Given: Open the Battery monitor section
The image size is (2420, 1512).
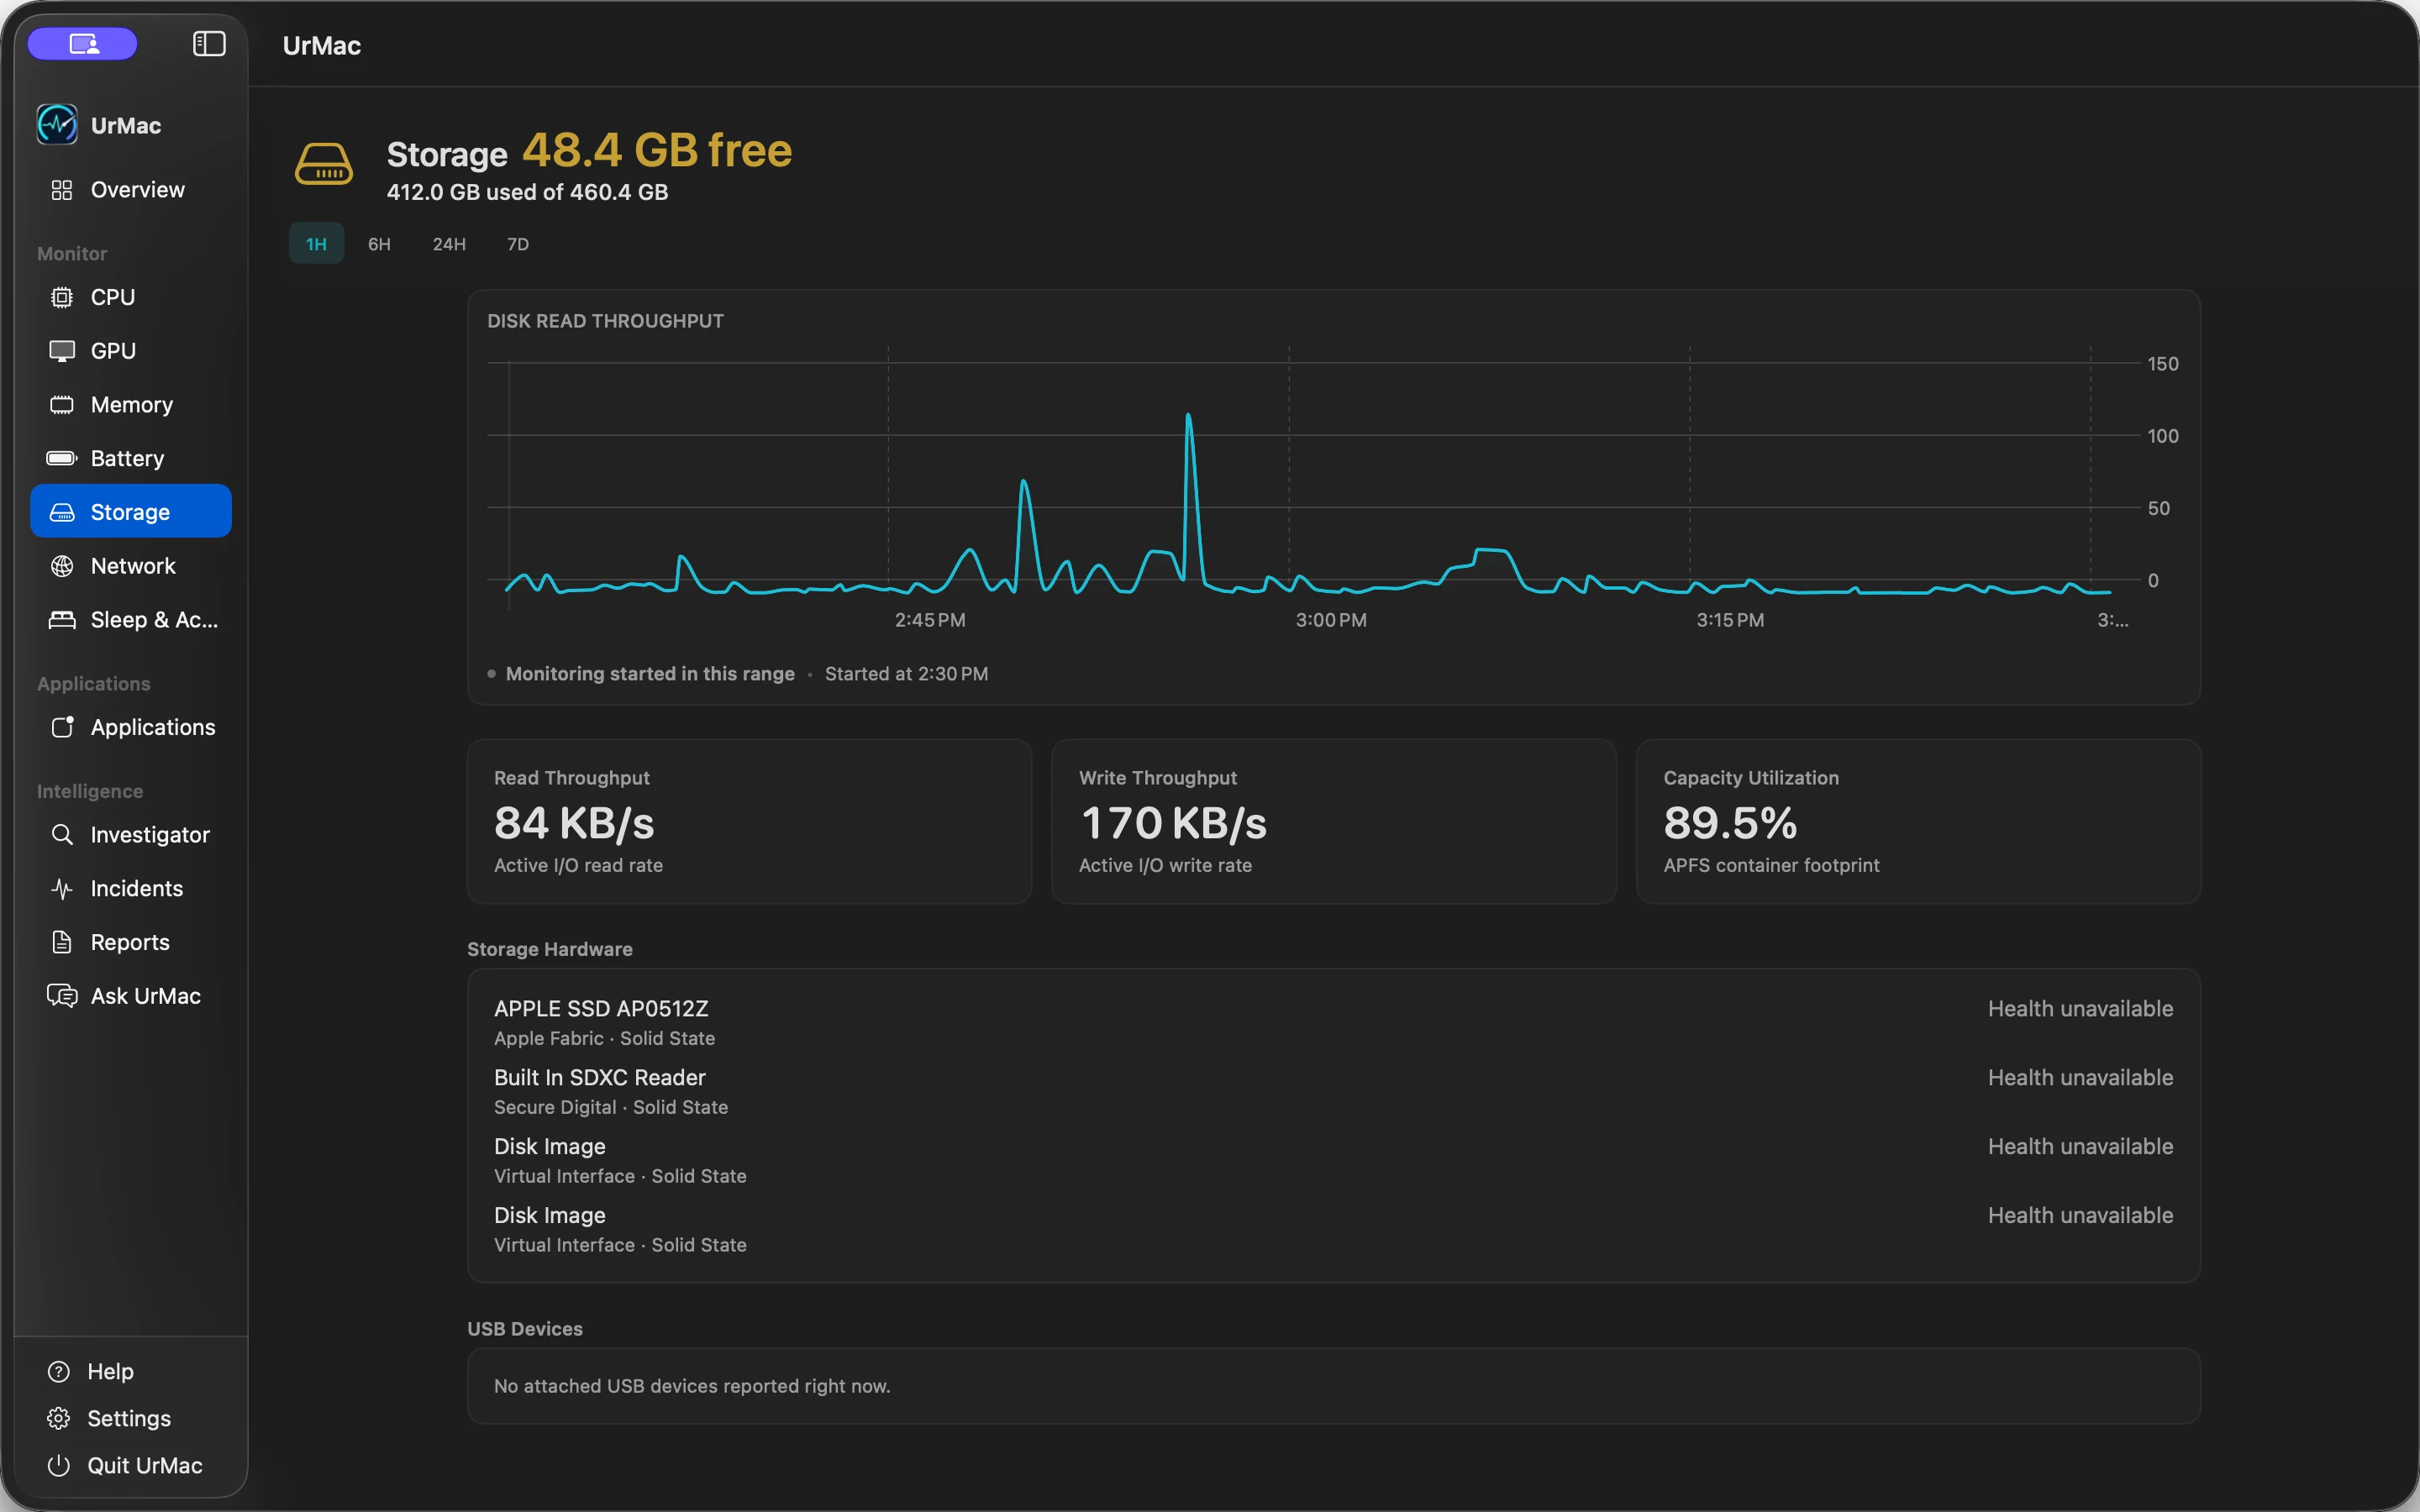Looking at the screenshot, I should (x=131, y=458).
